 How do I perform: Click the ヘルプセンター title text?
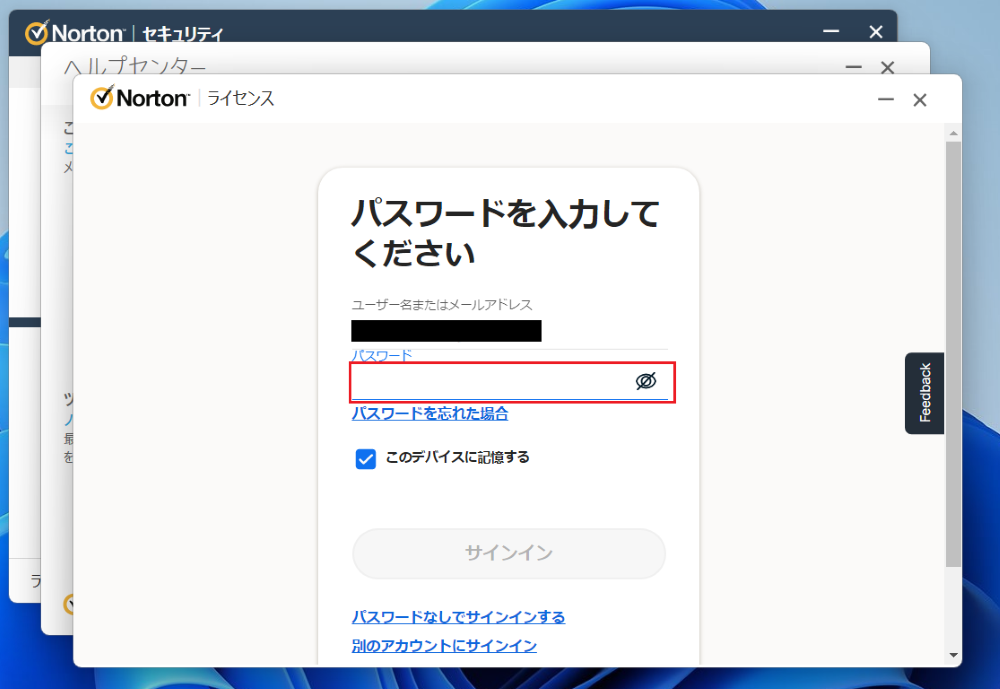tap(135, 66)
